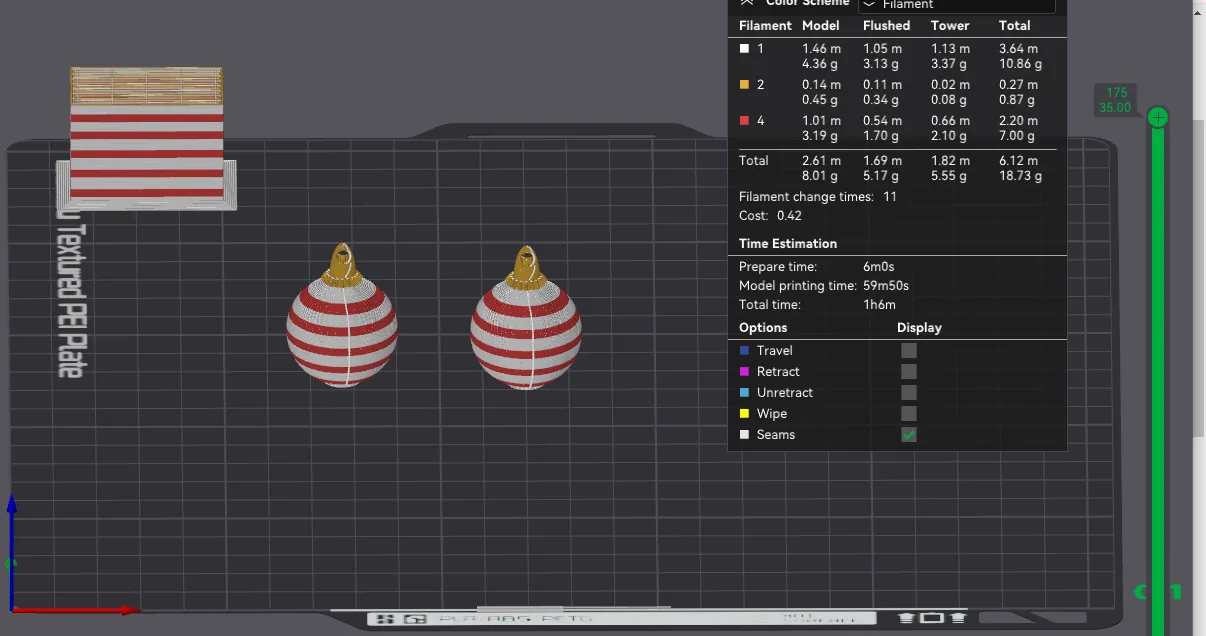1206x636 pixels.
Task: Click filament 2 total weight 0.87 g
Action: coord(1017,100)
